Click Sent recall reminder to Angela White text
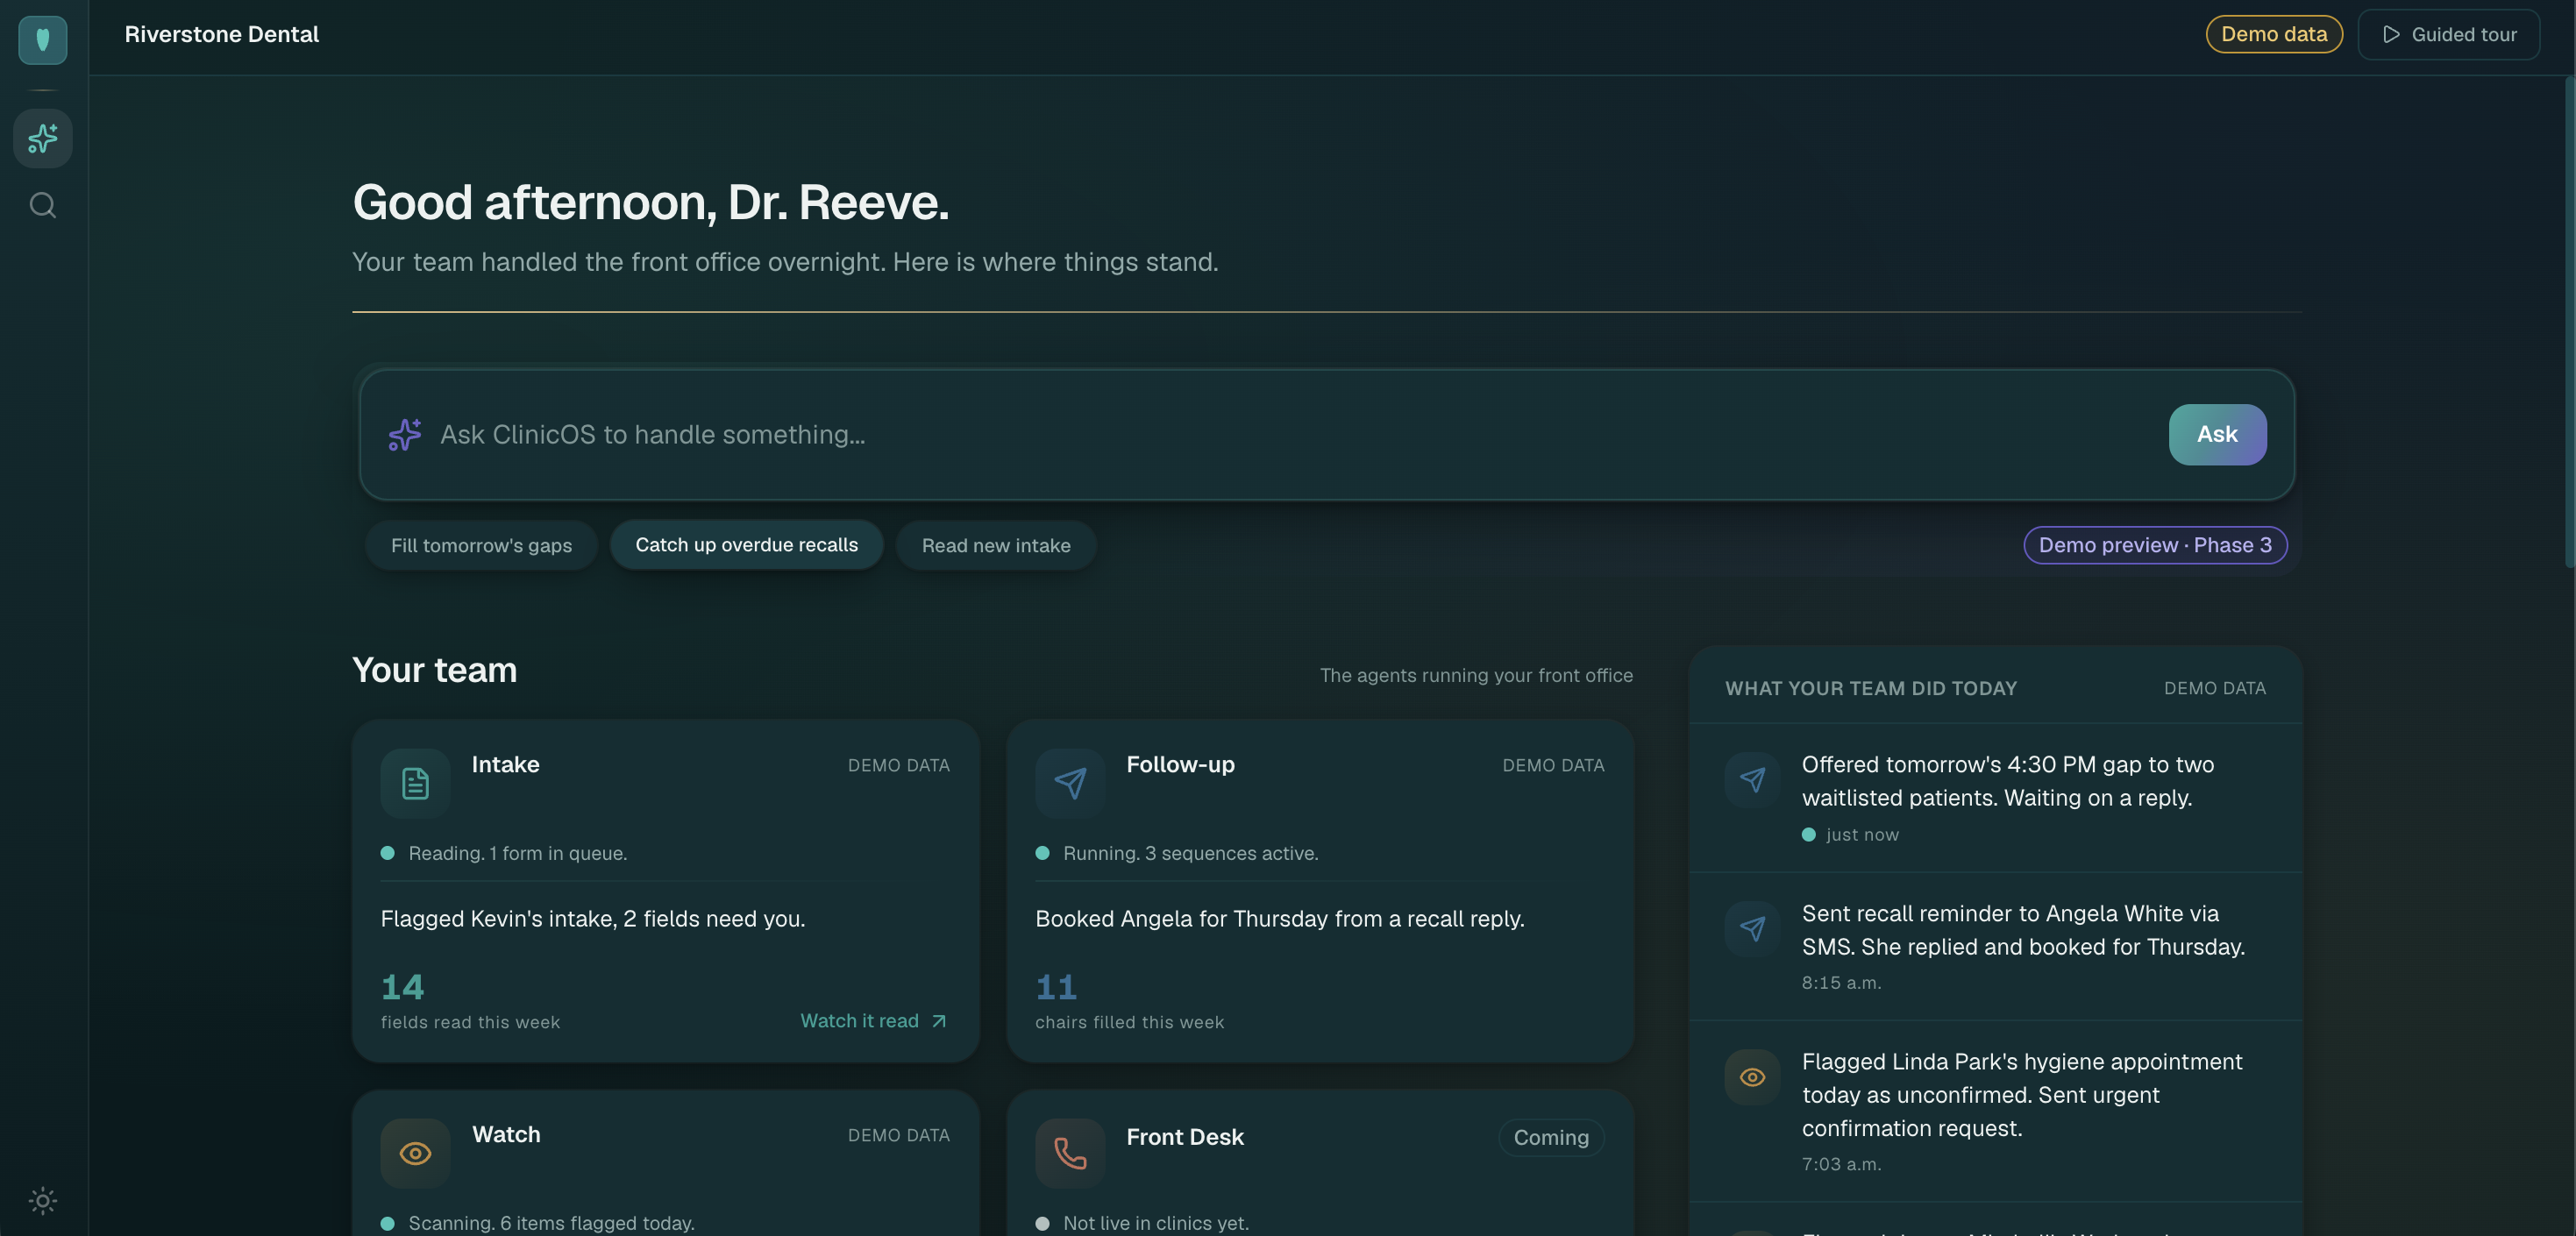 pyautogui.click(x=2023, y=930)
